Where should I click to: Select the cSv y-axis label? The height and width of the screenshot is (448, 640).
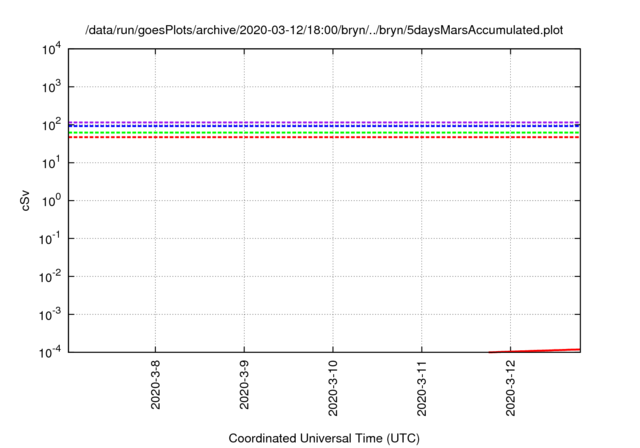coord(25,201)
